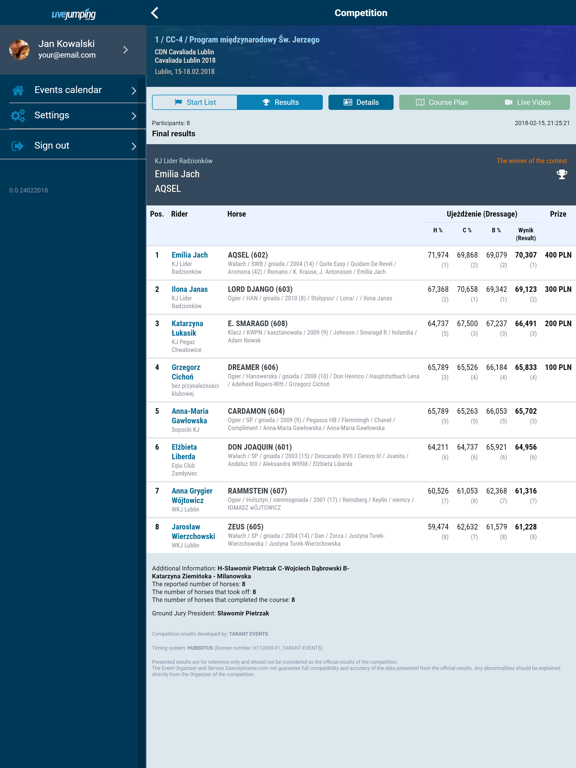Open Events calendar menu item
Viewport: 576px width, 768px height.
[x=73, y=90]
